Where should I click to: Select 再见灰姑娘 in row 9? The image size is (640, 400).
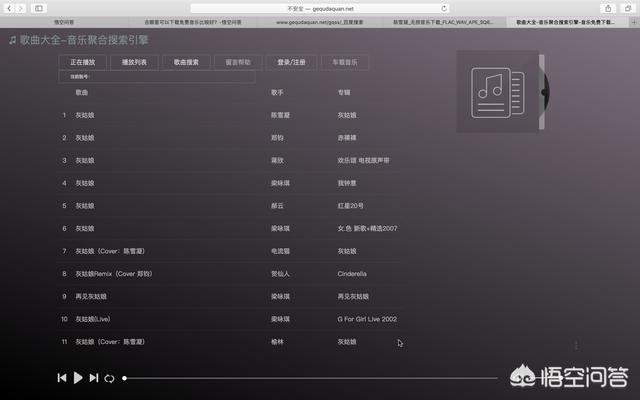(90, 296)
